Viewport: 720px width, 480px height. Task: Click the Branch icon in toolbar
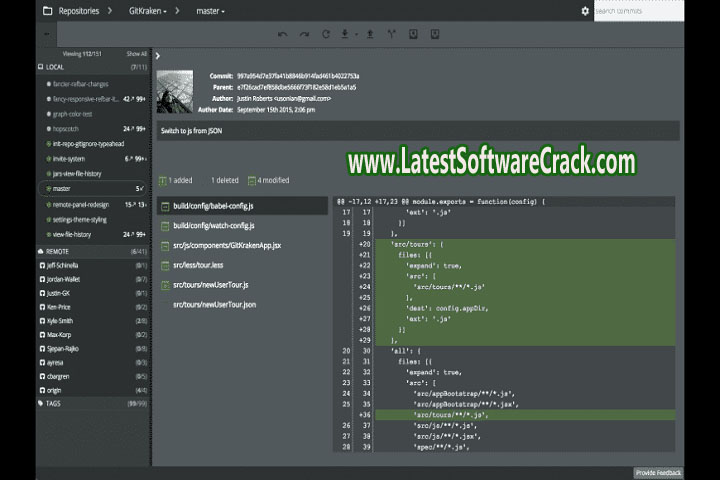click(x=391, y=34)
